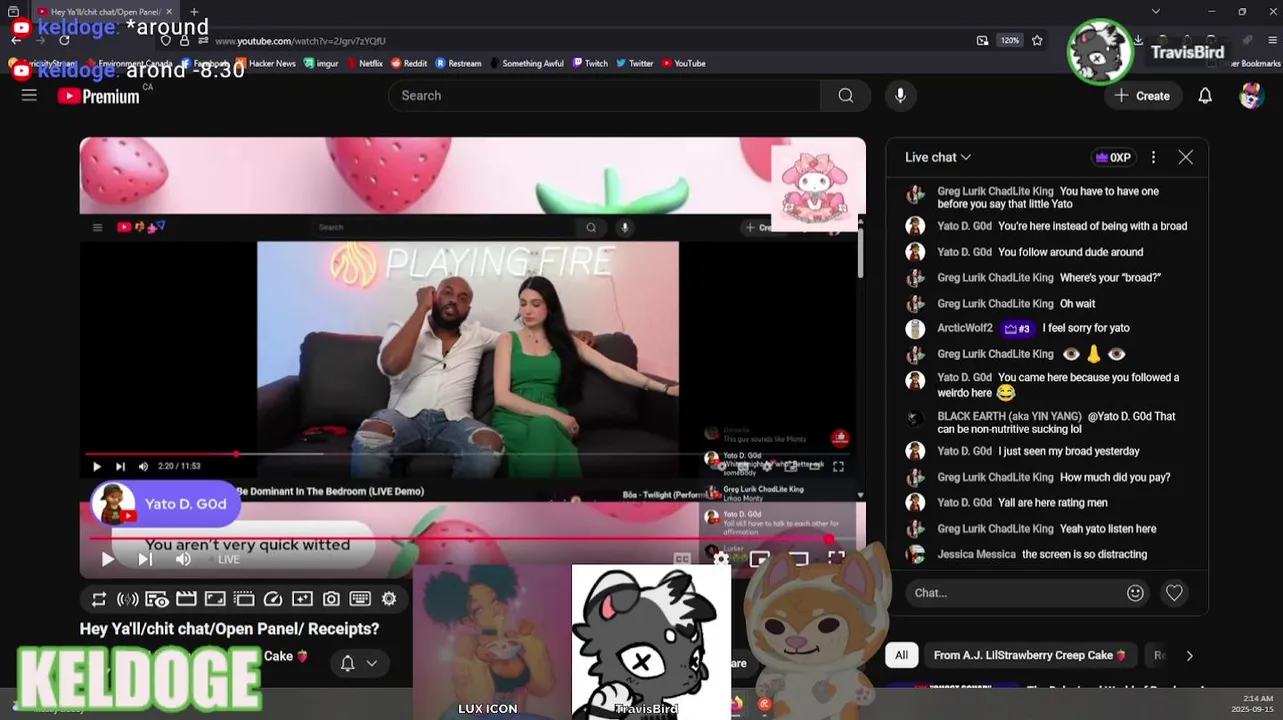Open the Reddit bookmark
Screen dimensions: 1283x720
click(409, 63)
